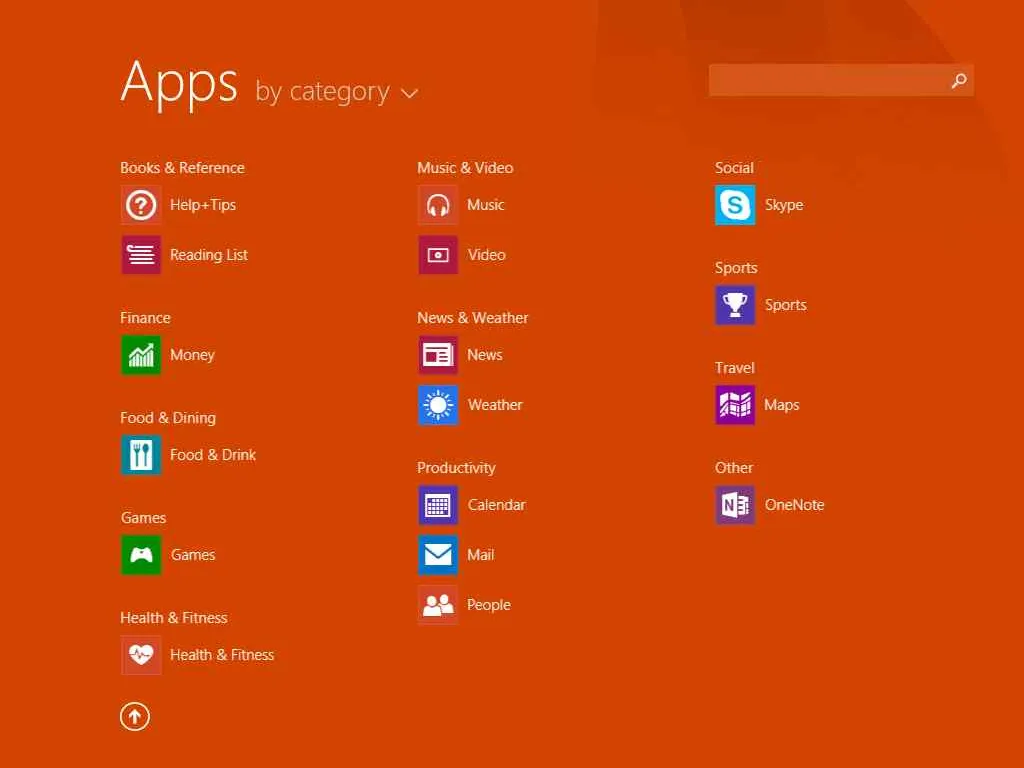Launch the Skype app icon
This screenshot has width=1024, height=768.
click(x=735, y=205)
